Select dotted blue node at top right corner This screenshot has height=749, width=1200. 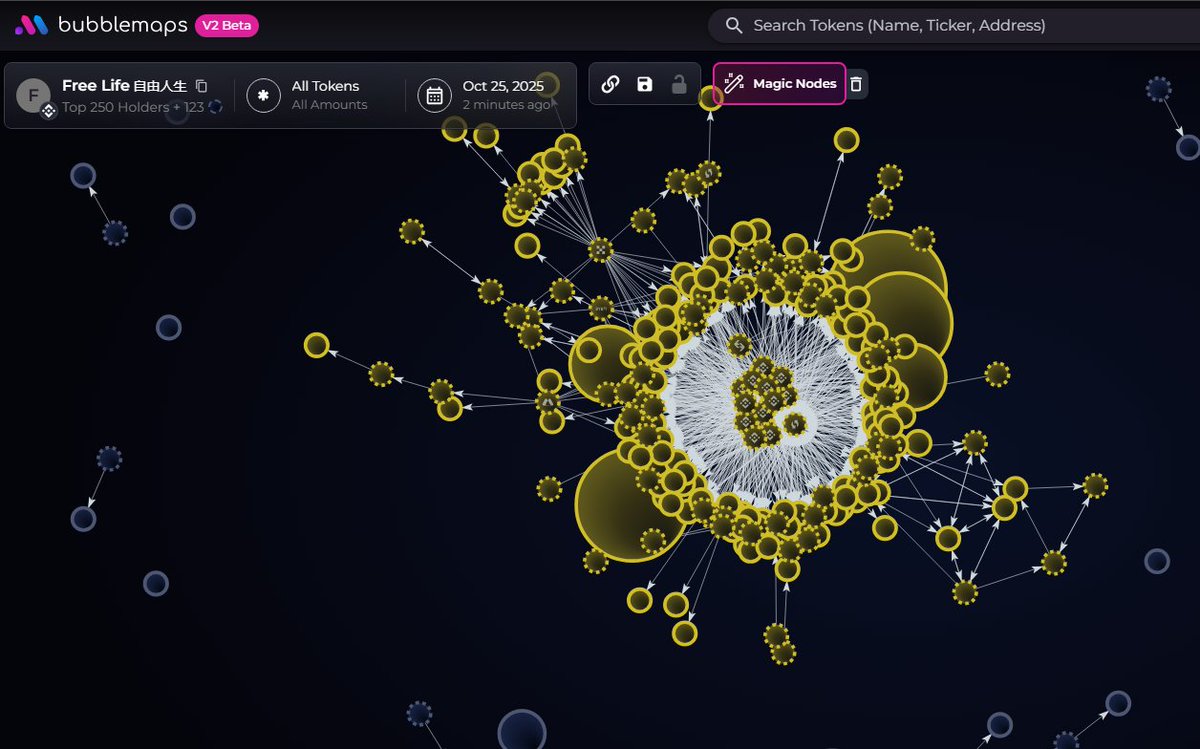coord(1158,89)
